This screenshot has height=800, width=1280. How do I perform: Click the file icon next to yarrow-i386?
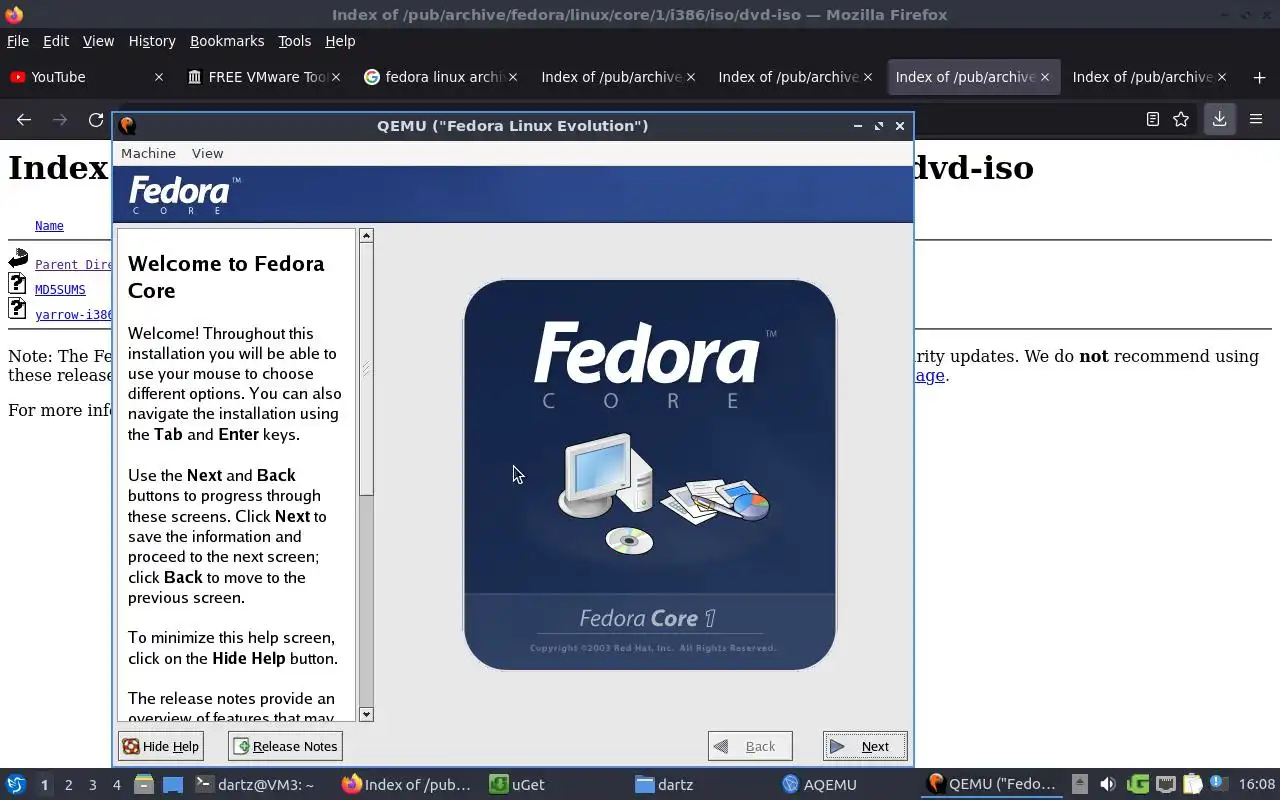[18, 309]
